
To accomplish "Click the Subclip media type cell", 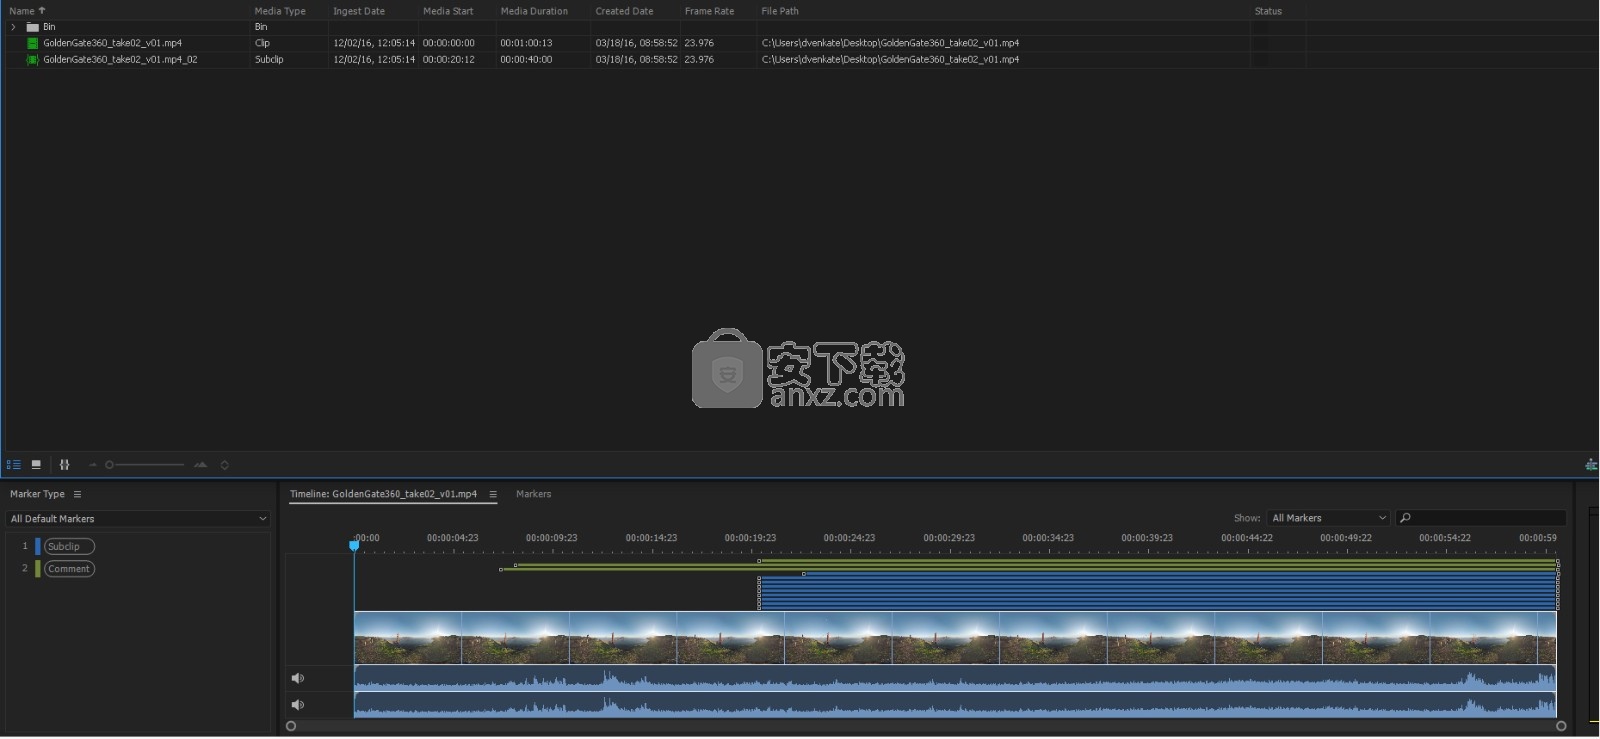I will click(x=269, y=59).
